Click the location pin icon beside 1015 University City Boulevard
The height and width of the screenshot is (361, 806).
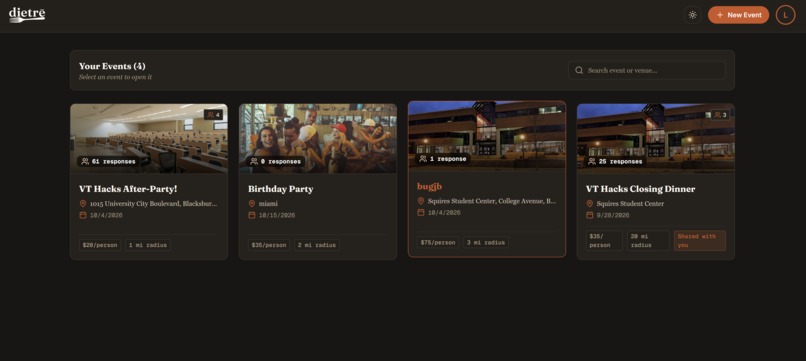83,204
